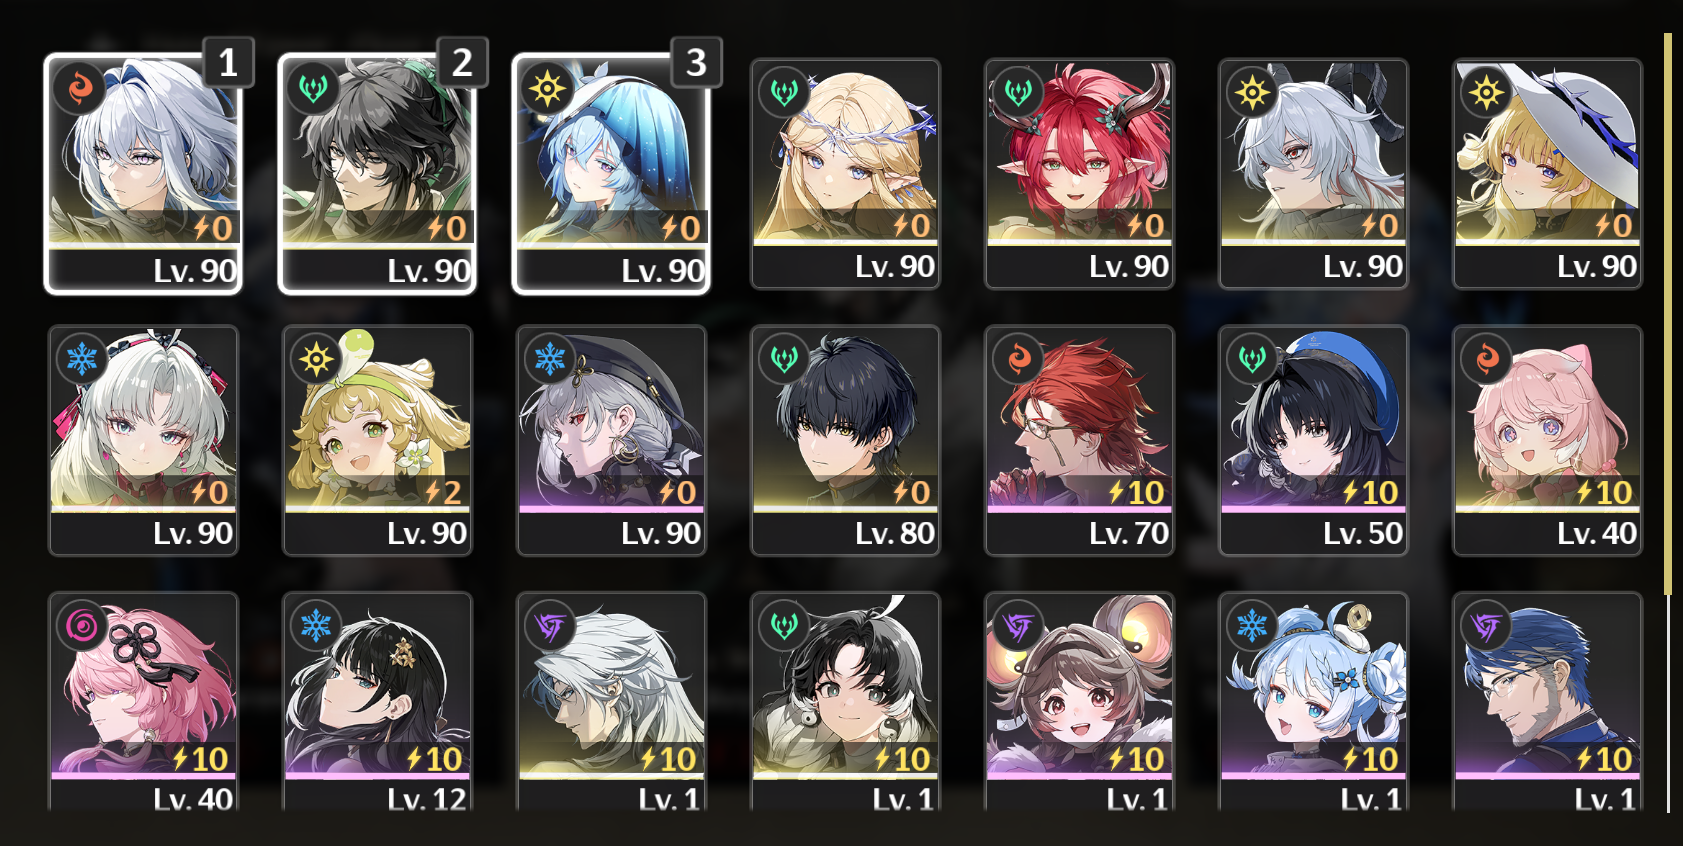The width and height of the screenshot is (1683, 846).
Task: Choose the blonde elf with thorn crown
Action: pos(845,173)
